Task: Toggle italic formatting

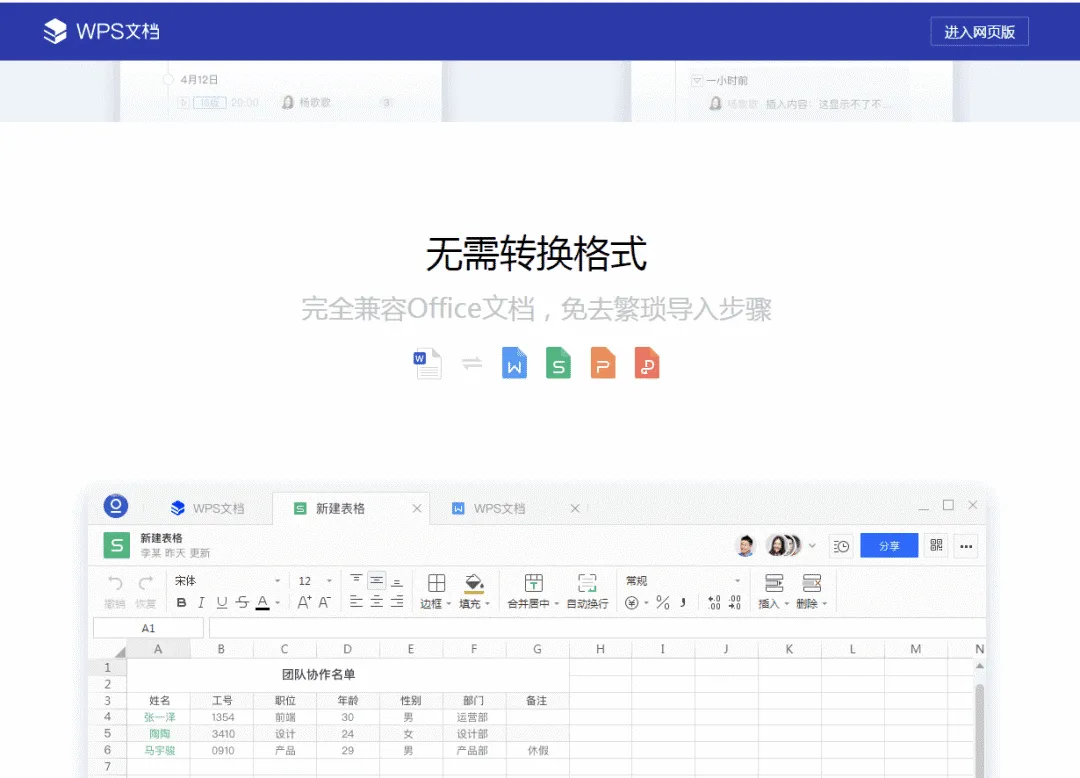Action: [201, 602]
